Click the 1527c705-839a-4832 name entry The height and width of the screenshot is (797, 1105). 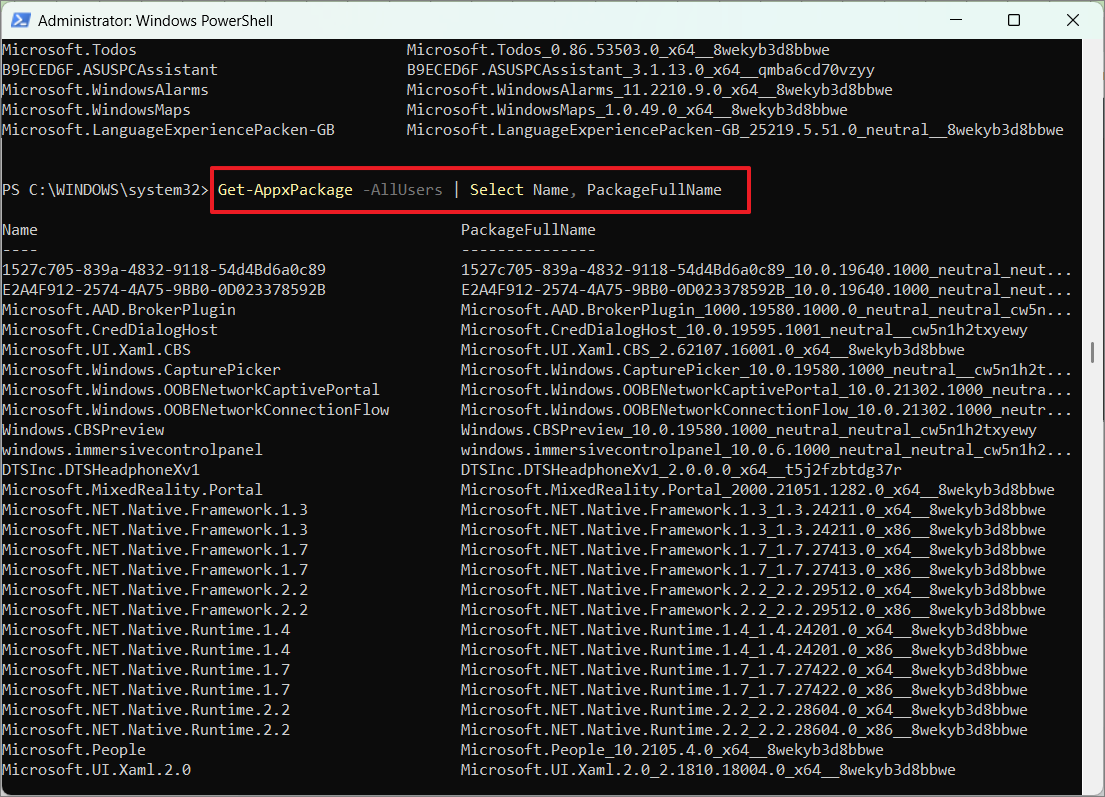(x=163, y=270)
